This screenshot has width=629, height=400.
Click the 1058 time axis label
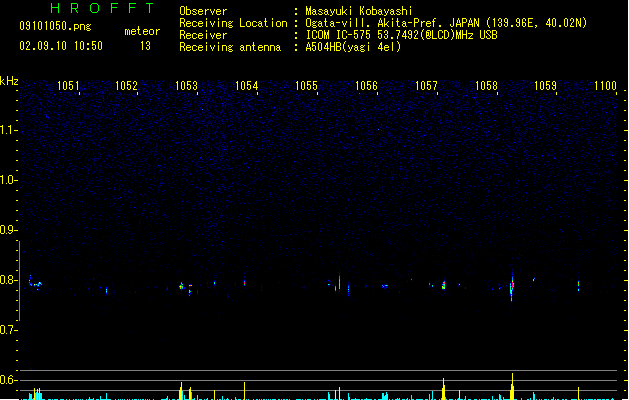486,86
